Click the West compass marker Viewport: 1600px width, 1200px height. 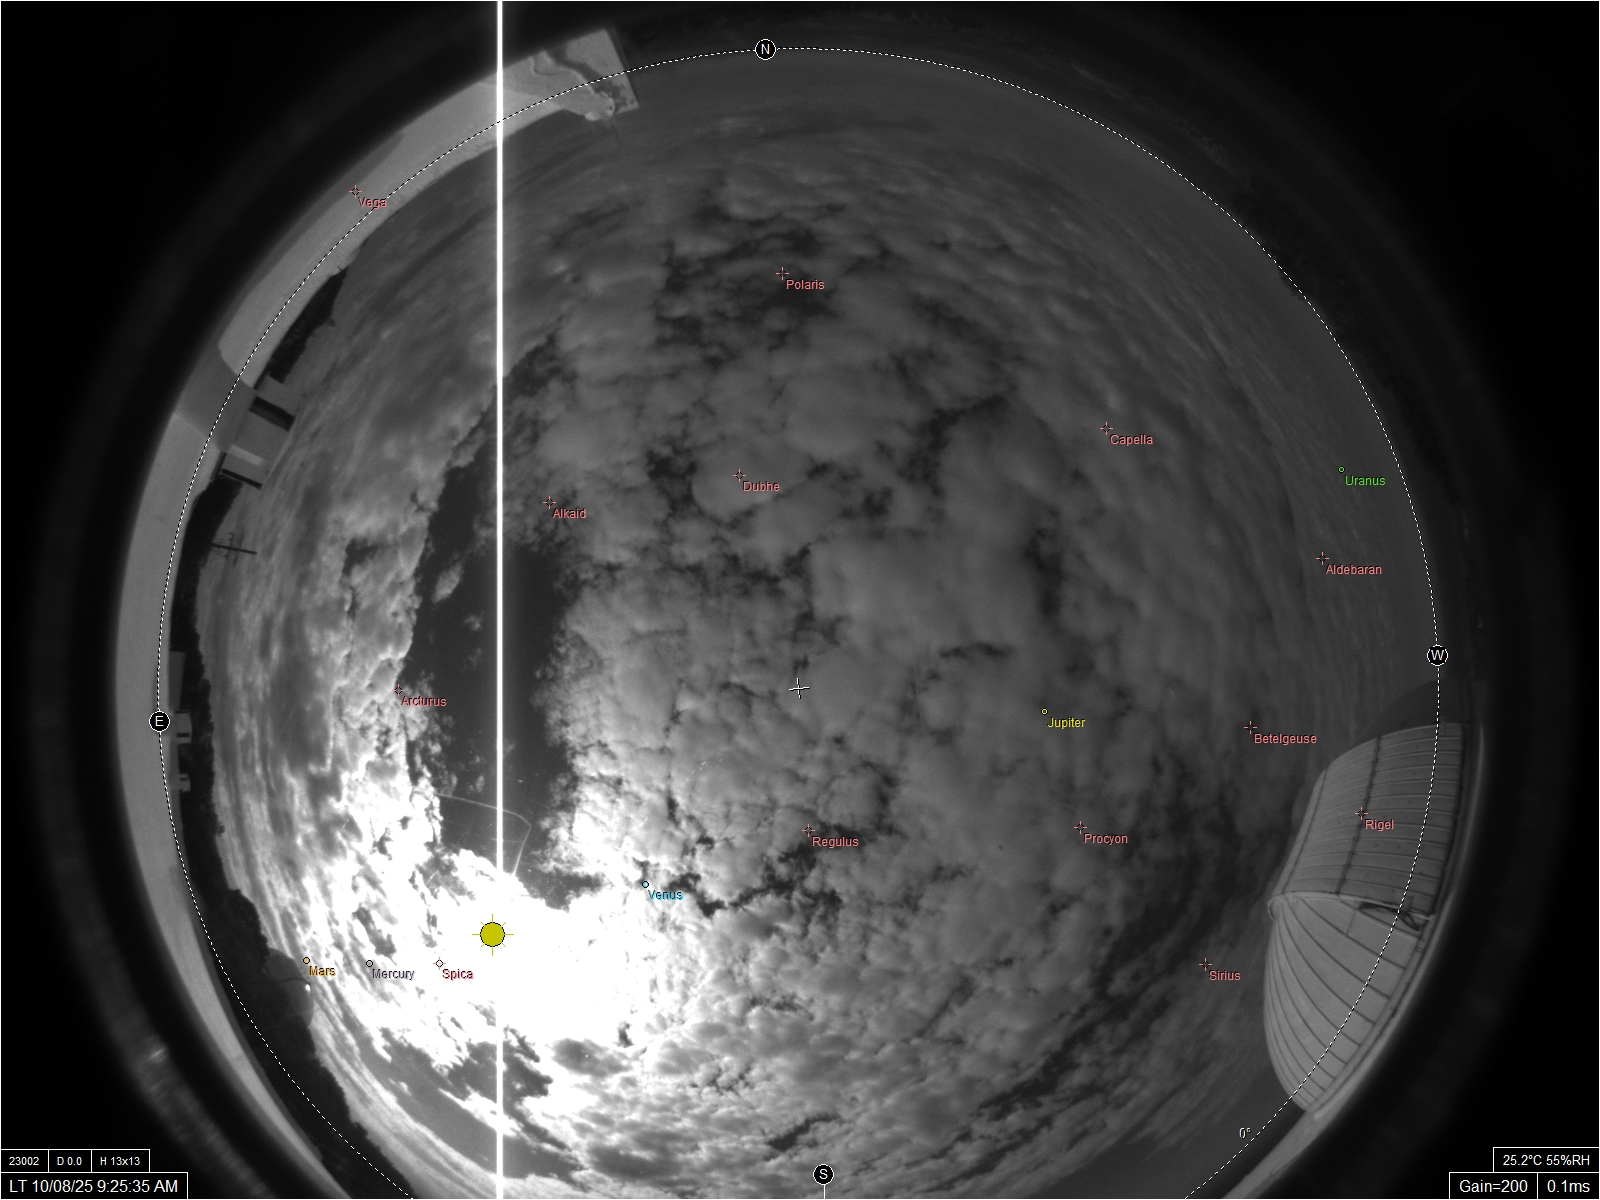1437,656
